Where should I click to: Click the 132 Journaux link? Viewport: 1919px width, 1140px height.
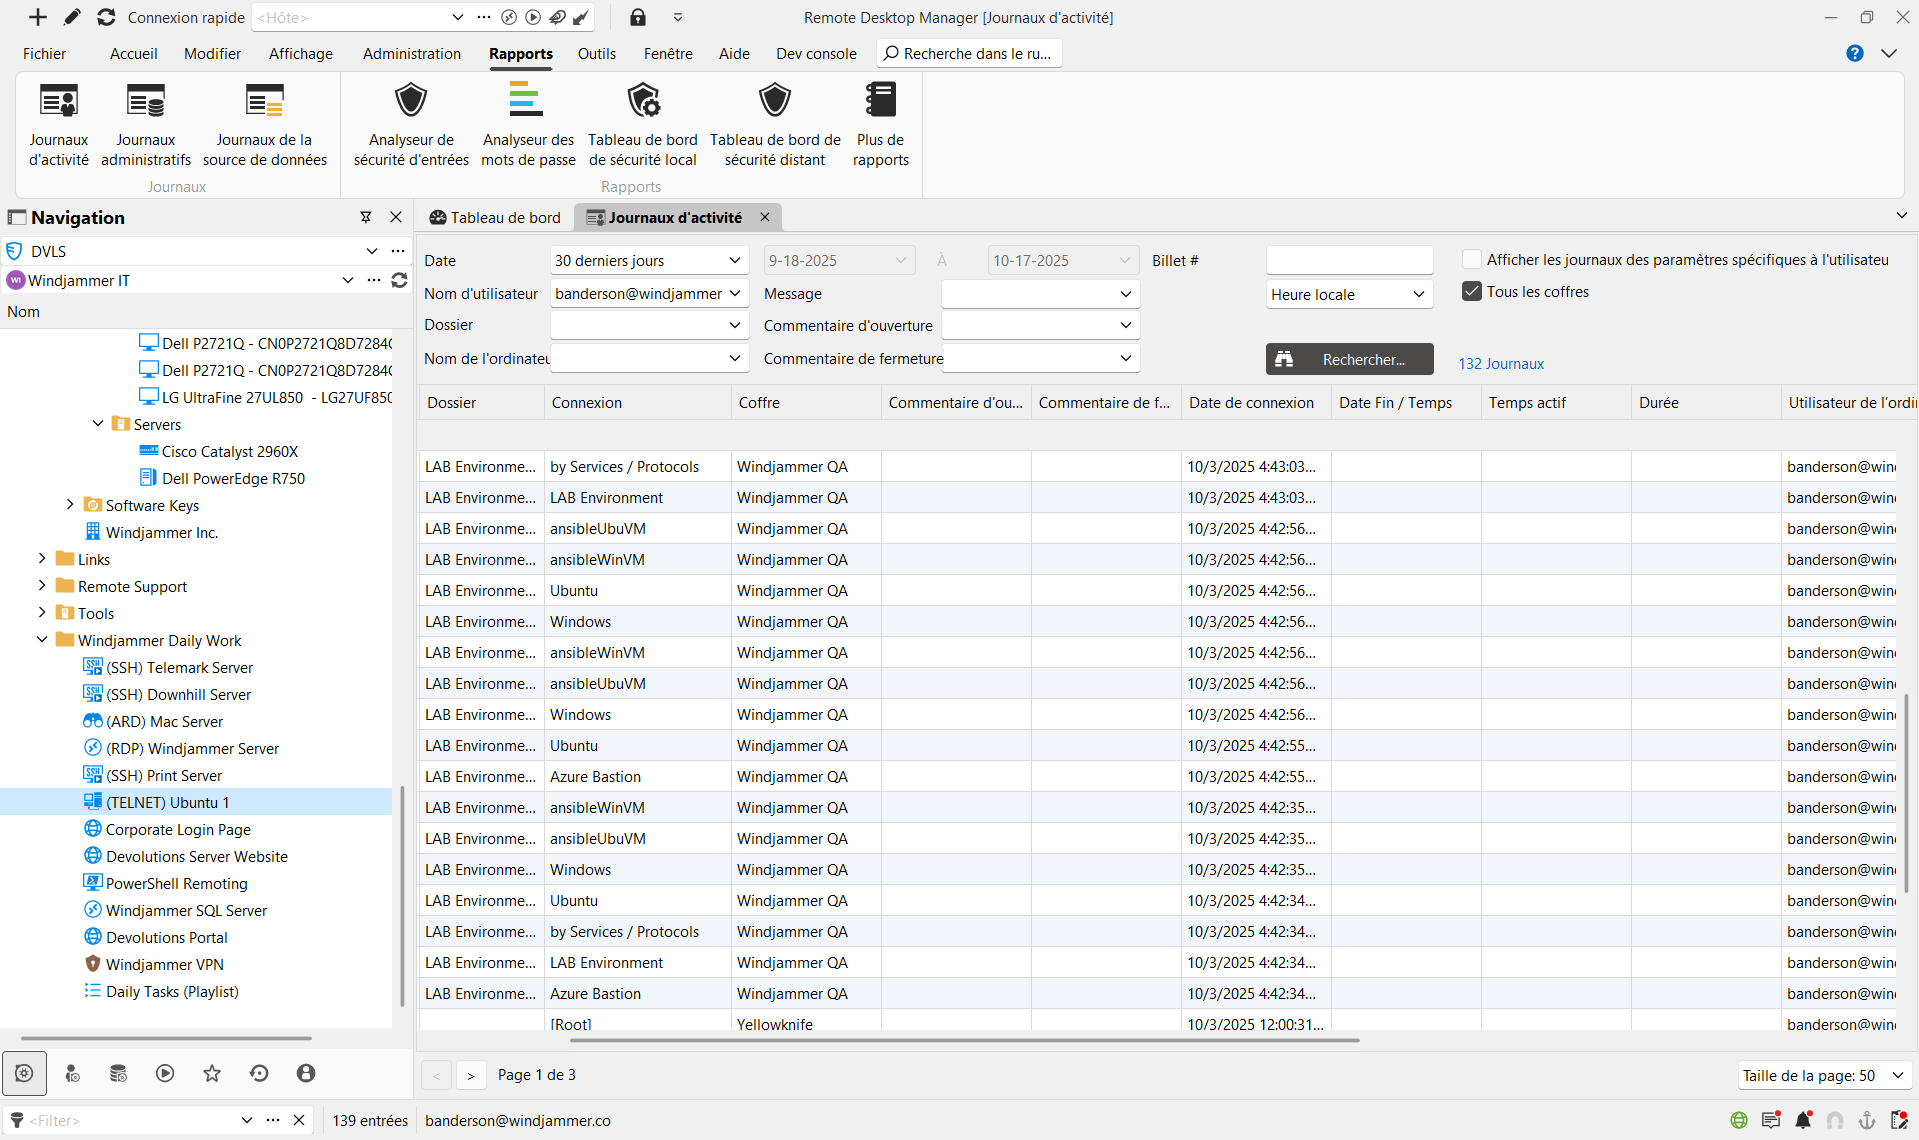coord(1500,364)
